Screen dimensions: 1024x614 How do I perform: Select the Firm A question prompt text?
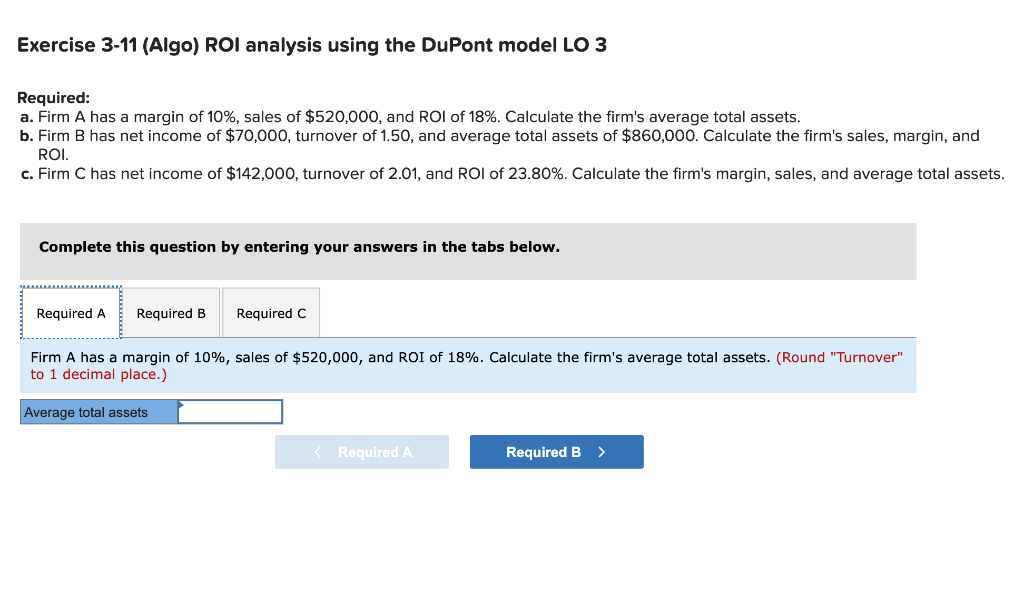click(400, 357)
